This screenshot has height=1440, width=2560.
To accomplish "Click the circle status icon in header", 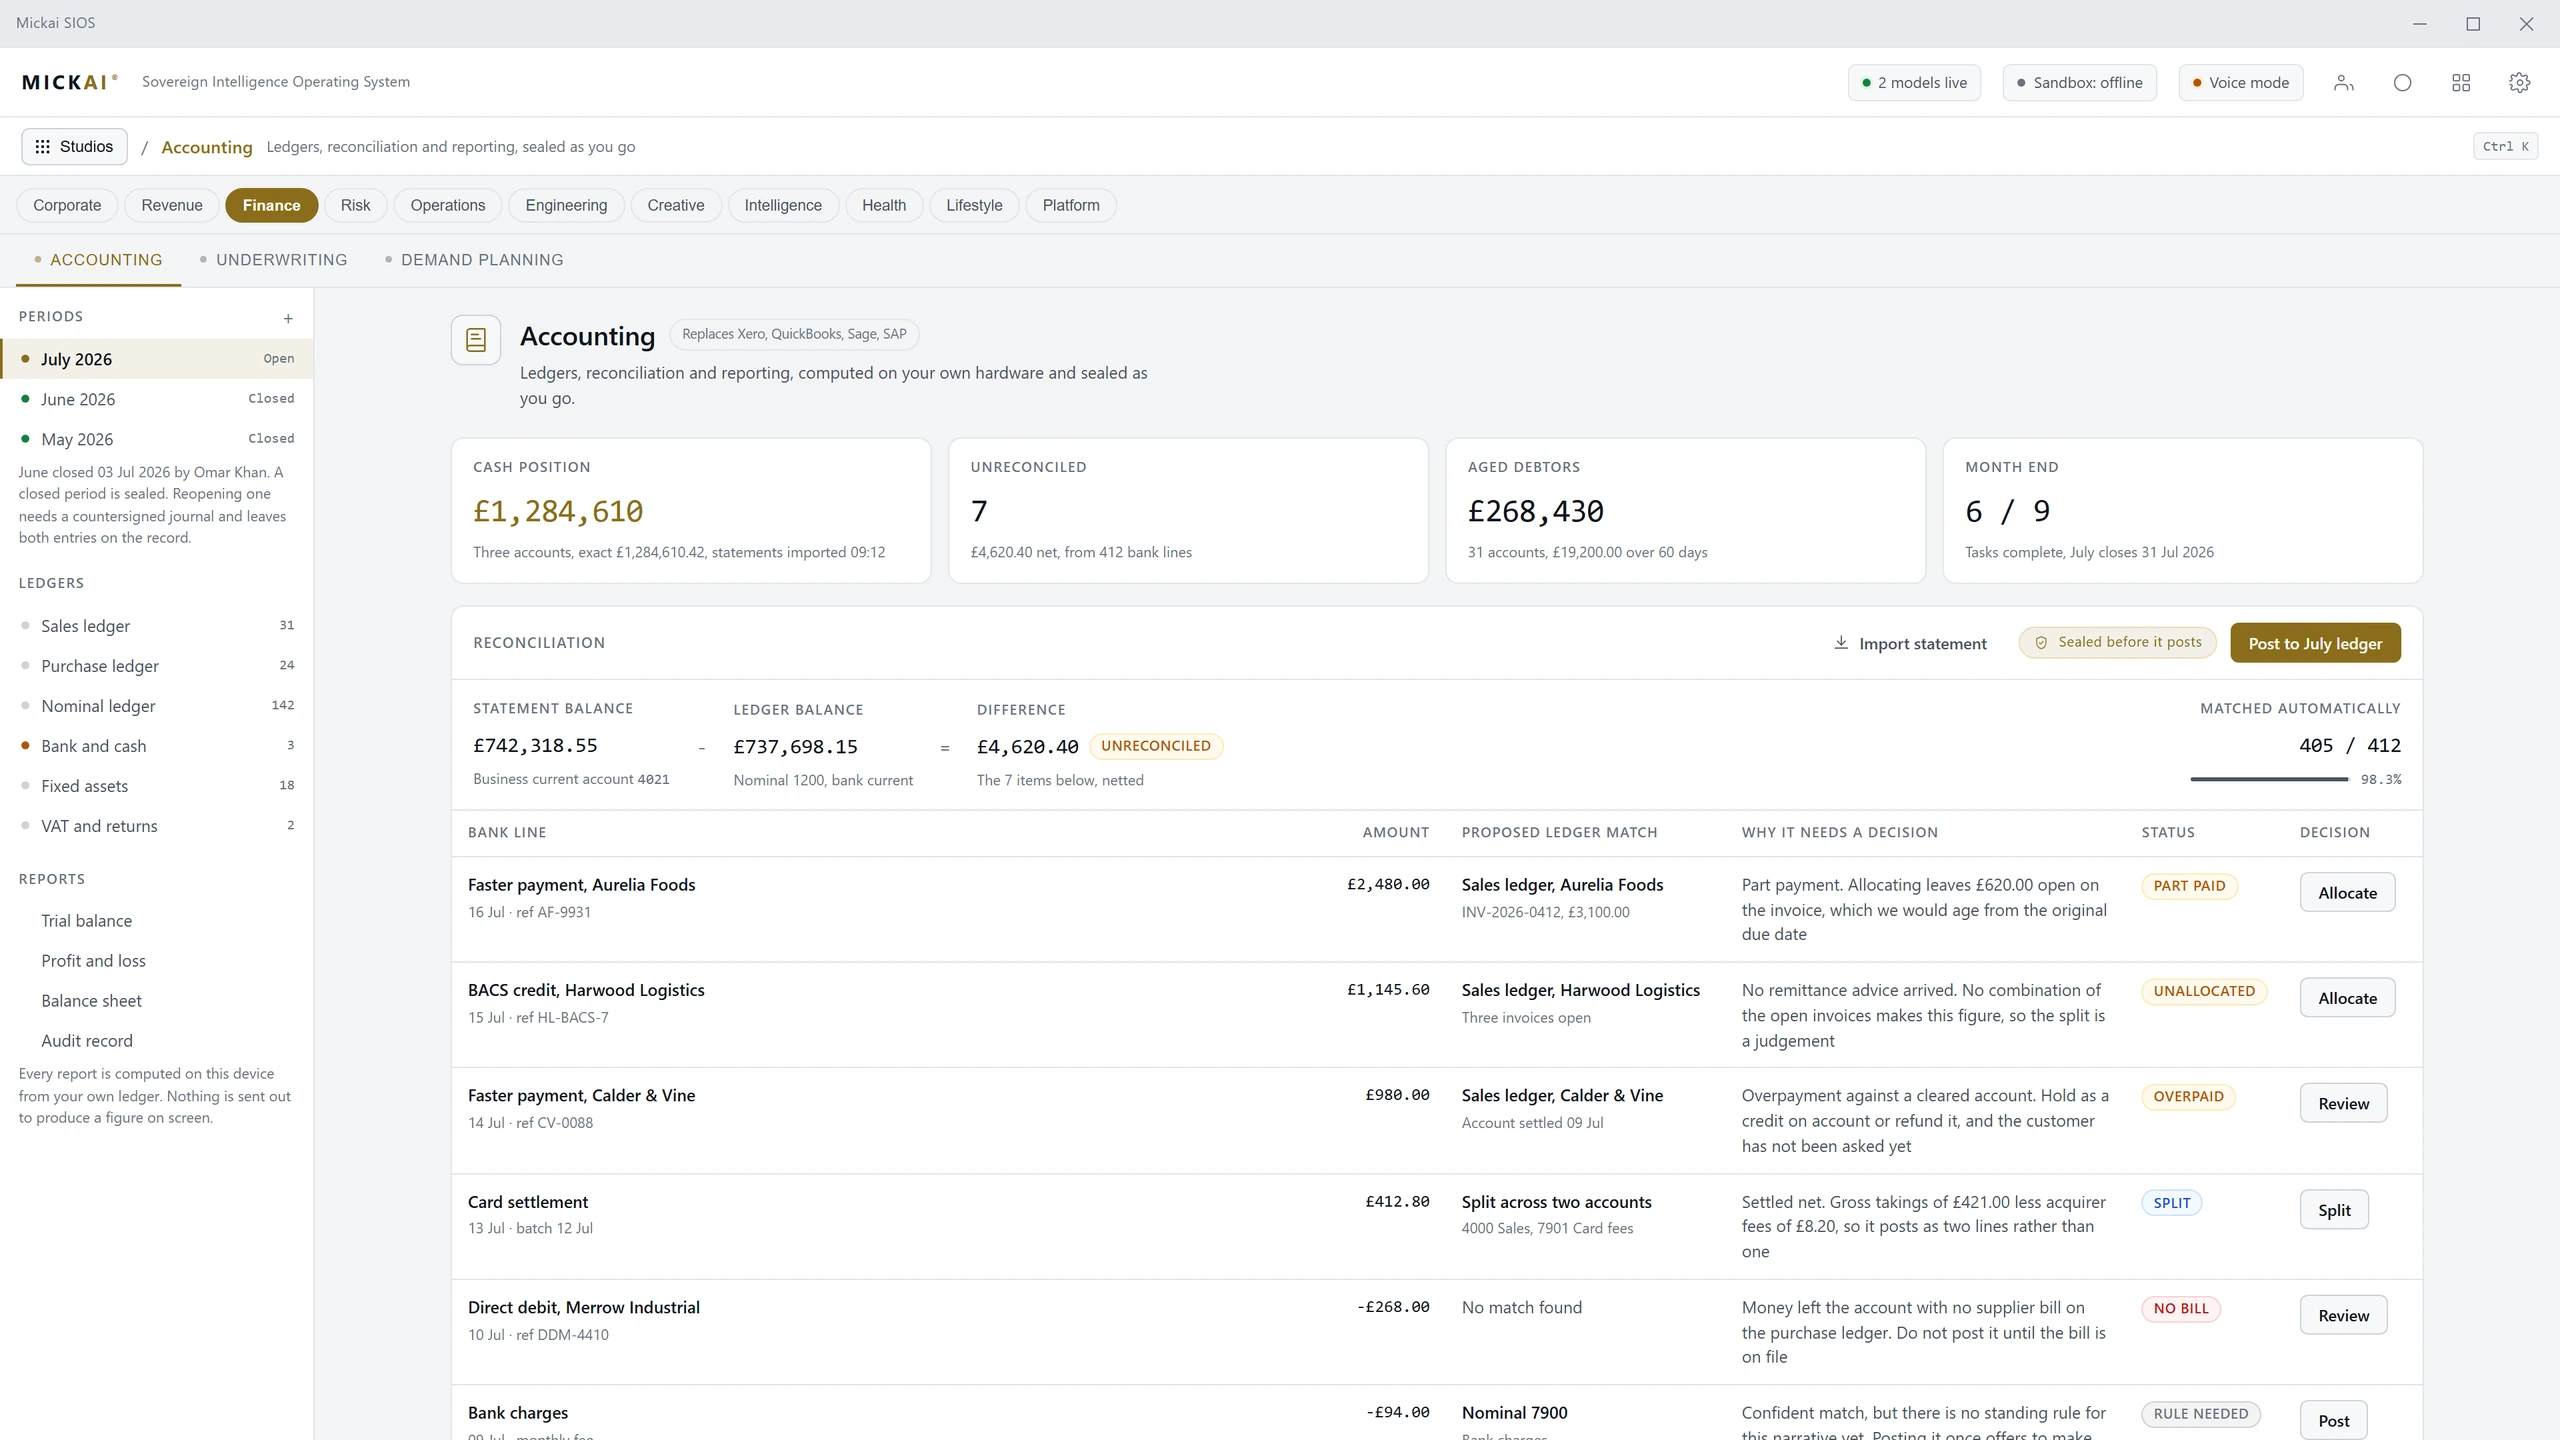I will 2402,83.
